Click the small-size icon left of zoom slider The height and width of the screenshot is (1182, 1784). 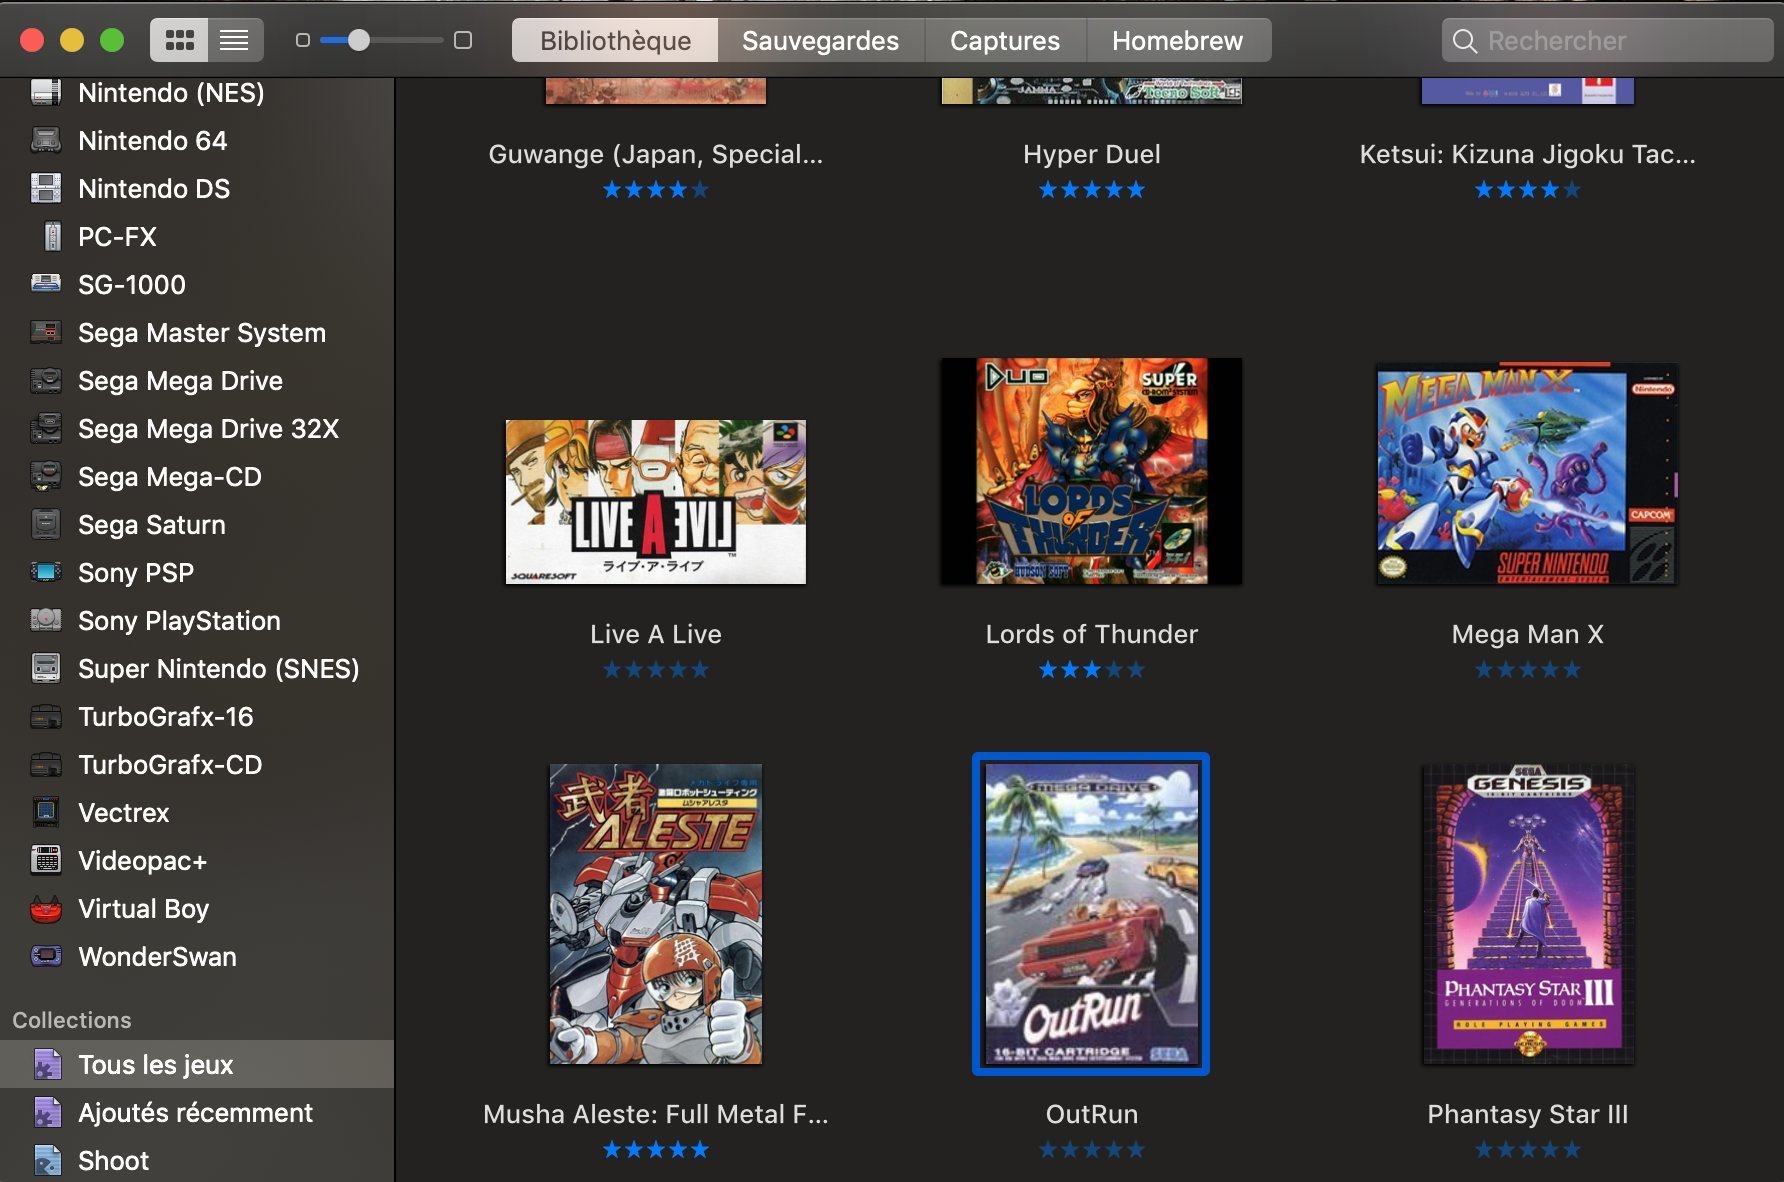(x=303, y=40)
